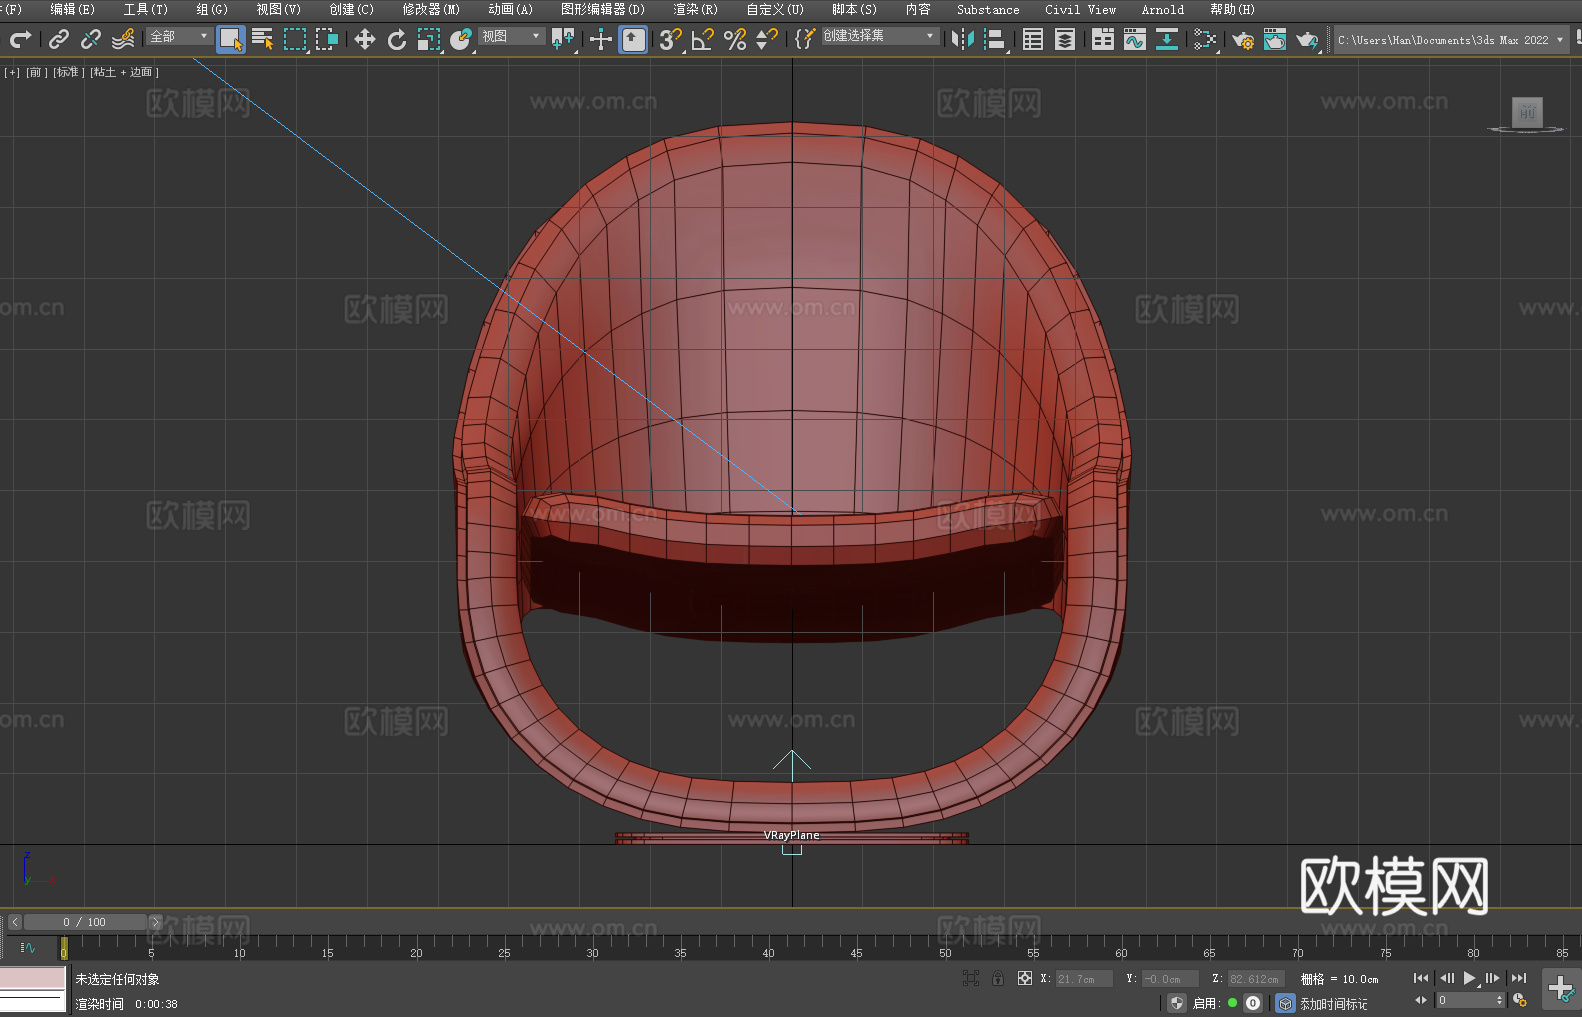Open 工具(T) menu
The image size is (1582, 1017).
146,9
